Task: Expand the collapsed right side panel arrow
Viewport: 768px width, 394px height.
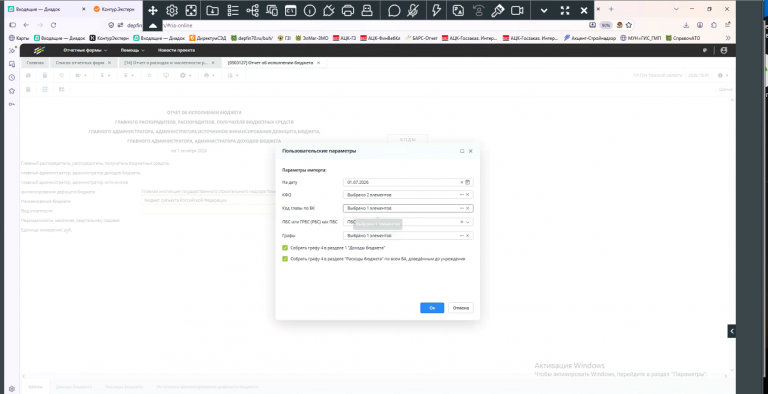Action: pos(732,331)
